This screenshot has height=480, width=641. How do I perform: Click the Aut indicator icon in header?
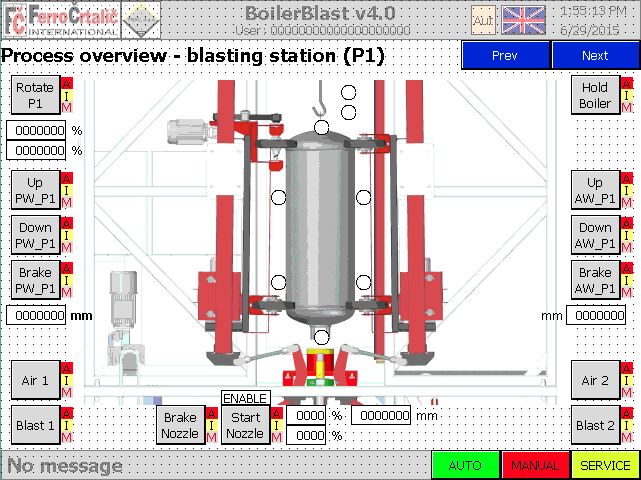[x=483, y=20]
